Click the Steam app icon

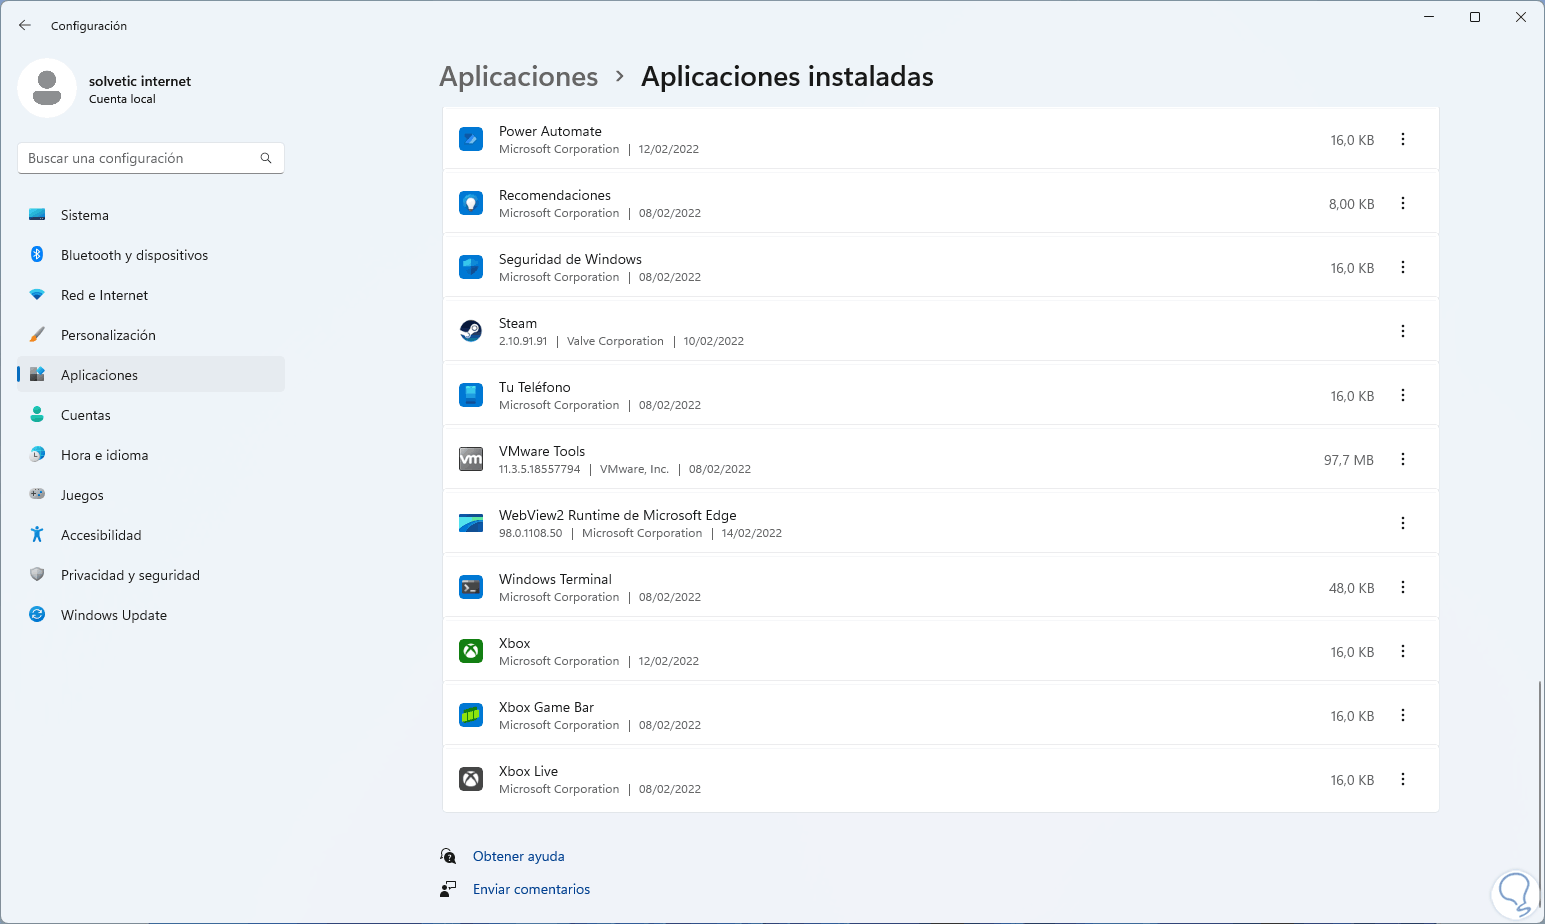[471, 331]
